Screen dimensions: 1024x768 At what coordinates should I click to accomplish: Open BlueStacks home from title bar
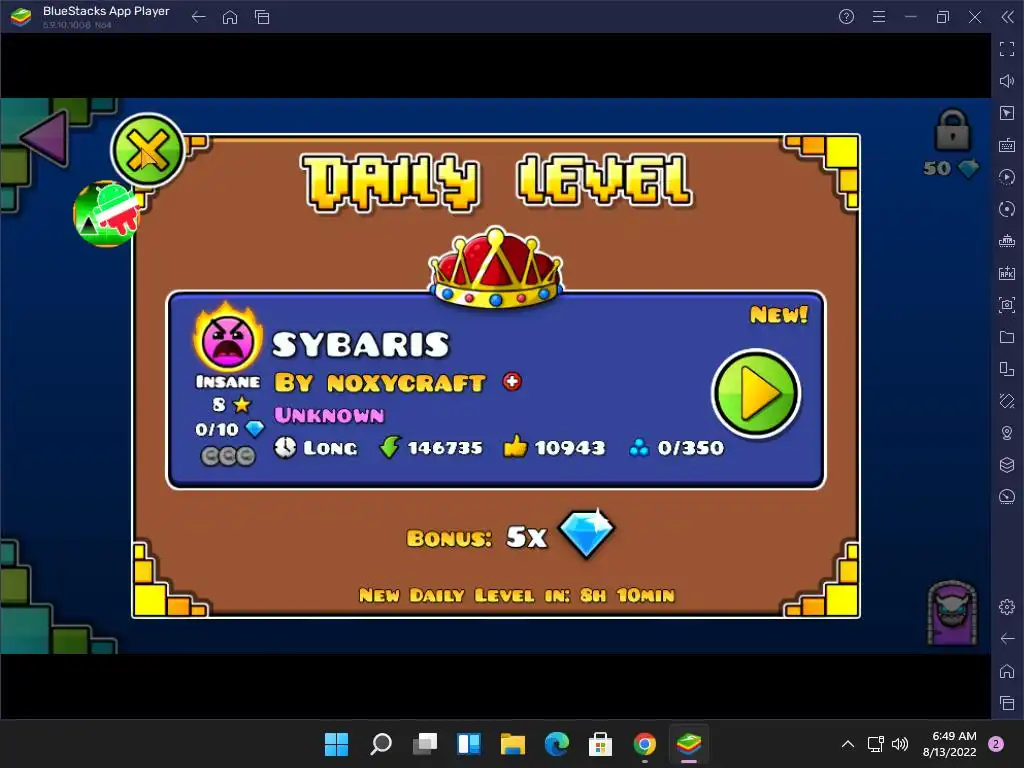[x=230, y=17]
